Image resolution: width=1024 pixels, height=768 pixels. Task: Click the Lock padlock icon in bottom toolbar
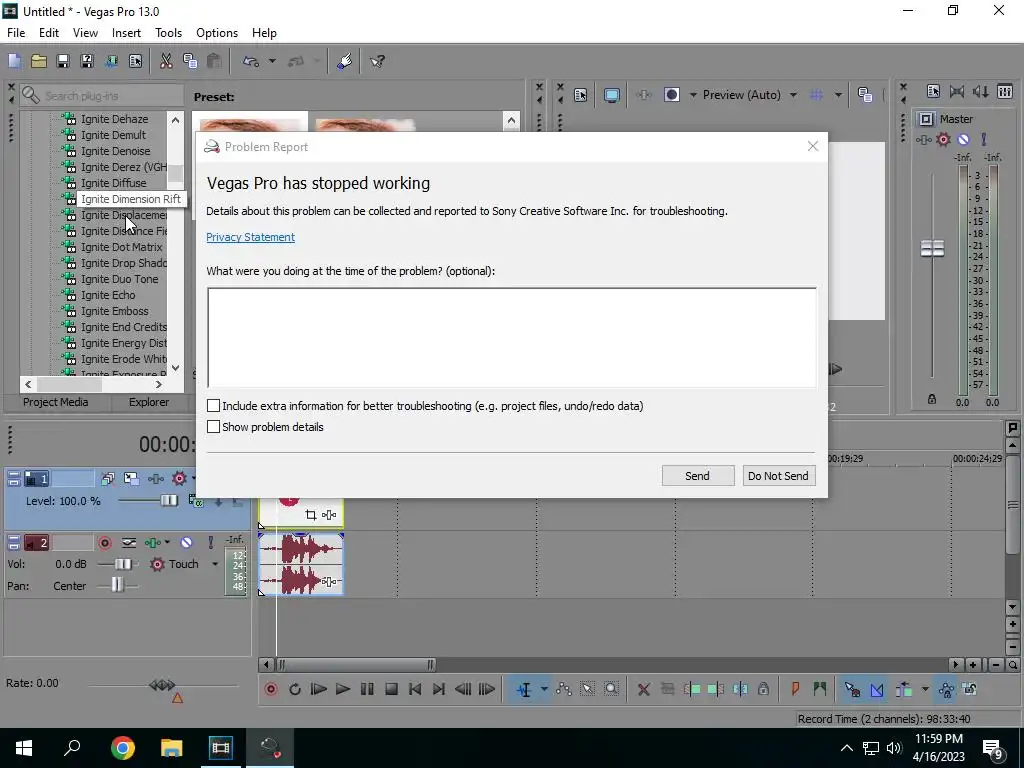[x=763, y=689]
